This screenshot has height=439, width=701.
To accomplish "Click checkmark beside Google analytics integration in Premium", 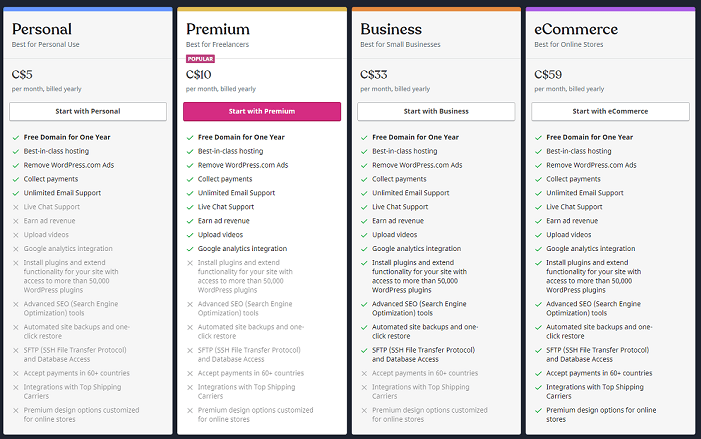I will coord(190,249).
